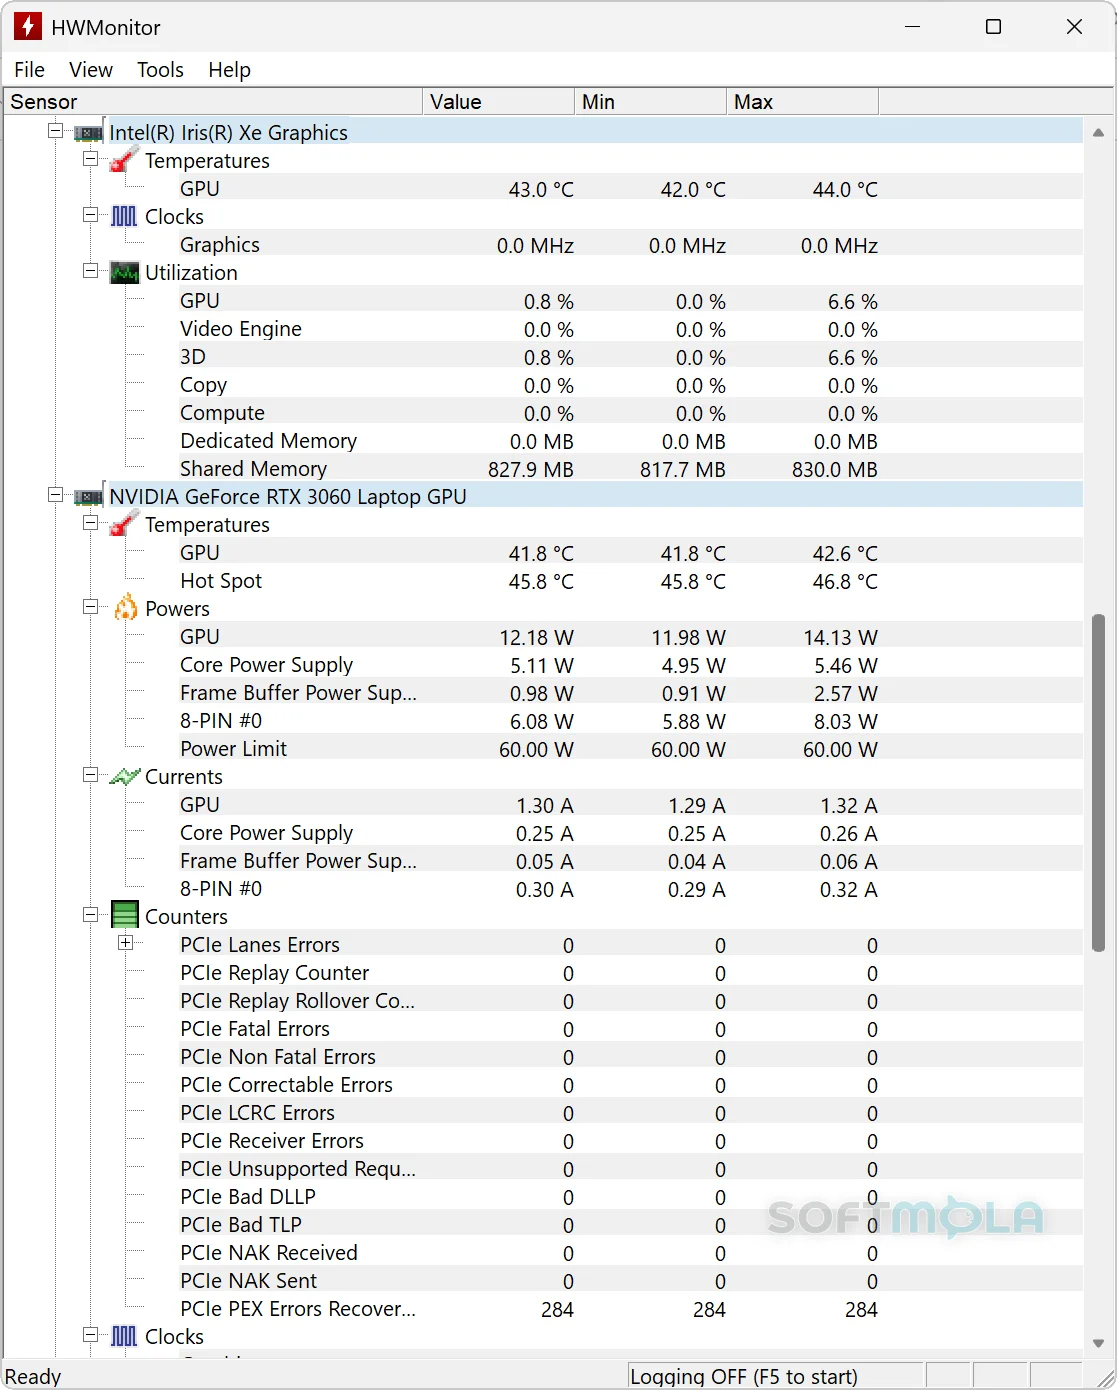The height and width of the screenshot is (1390, 1117).
Task: Click the thermometer icon of Intel Temperatures
Action: pyautogui.click(x=124, y=159)
